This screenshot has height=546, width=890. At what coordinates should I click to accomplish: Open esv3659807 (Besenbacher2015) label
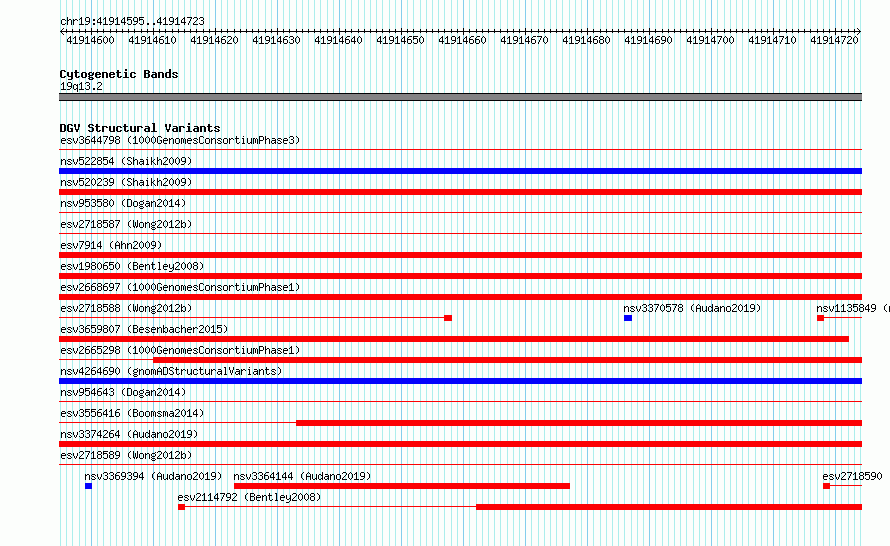coord(144,329)
